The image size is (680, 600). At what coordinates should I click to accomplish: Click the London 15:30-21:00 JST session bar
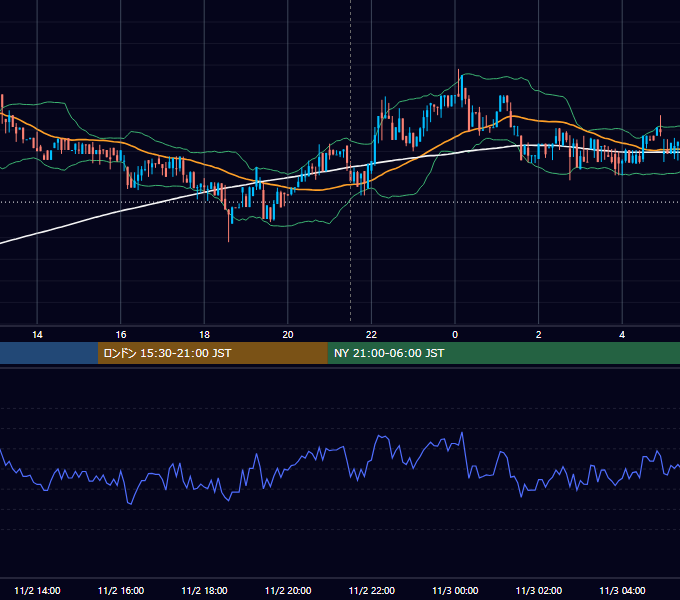click(212, 353)
